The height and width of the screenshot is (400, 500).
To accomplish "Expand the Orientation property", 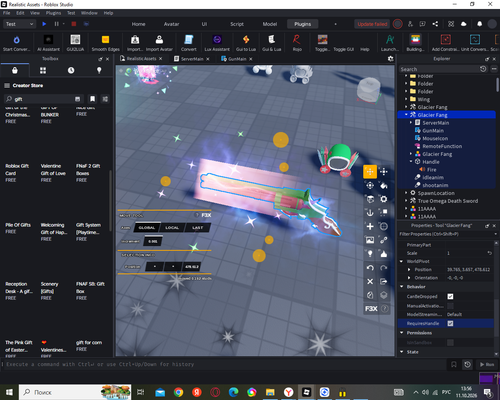I will pyautogui.click(x=409, y=278).
